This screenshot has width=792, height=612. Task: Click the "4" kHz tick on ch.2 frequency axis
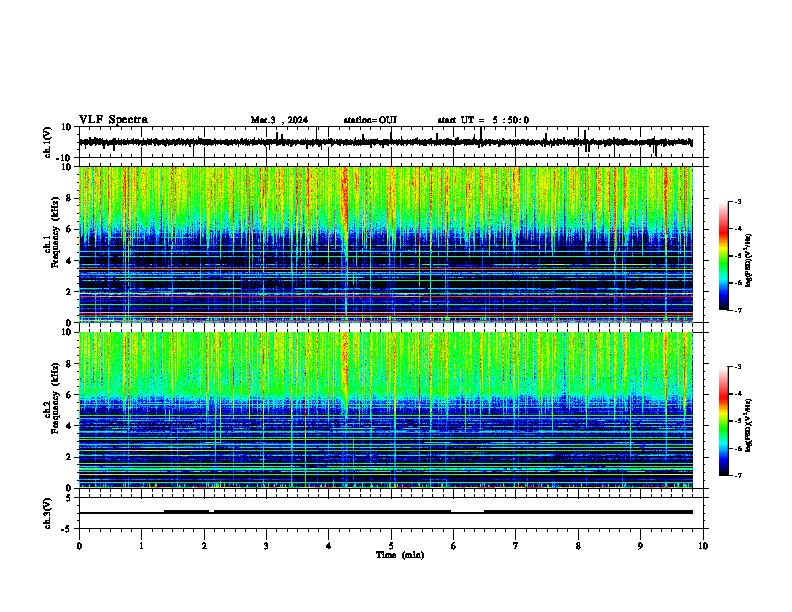tap(69, 426)
